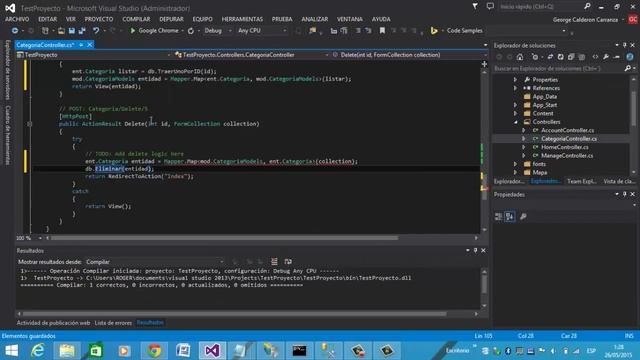The width and height of the screenshot is (640, 360).
Task: Open the ARCHIVO menu
Action: coord(17,19)
